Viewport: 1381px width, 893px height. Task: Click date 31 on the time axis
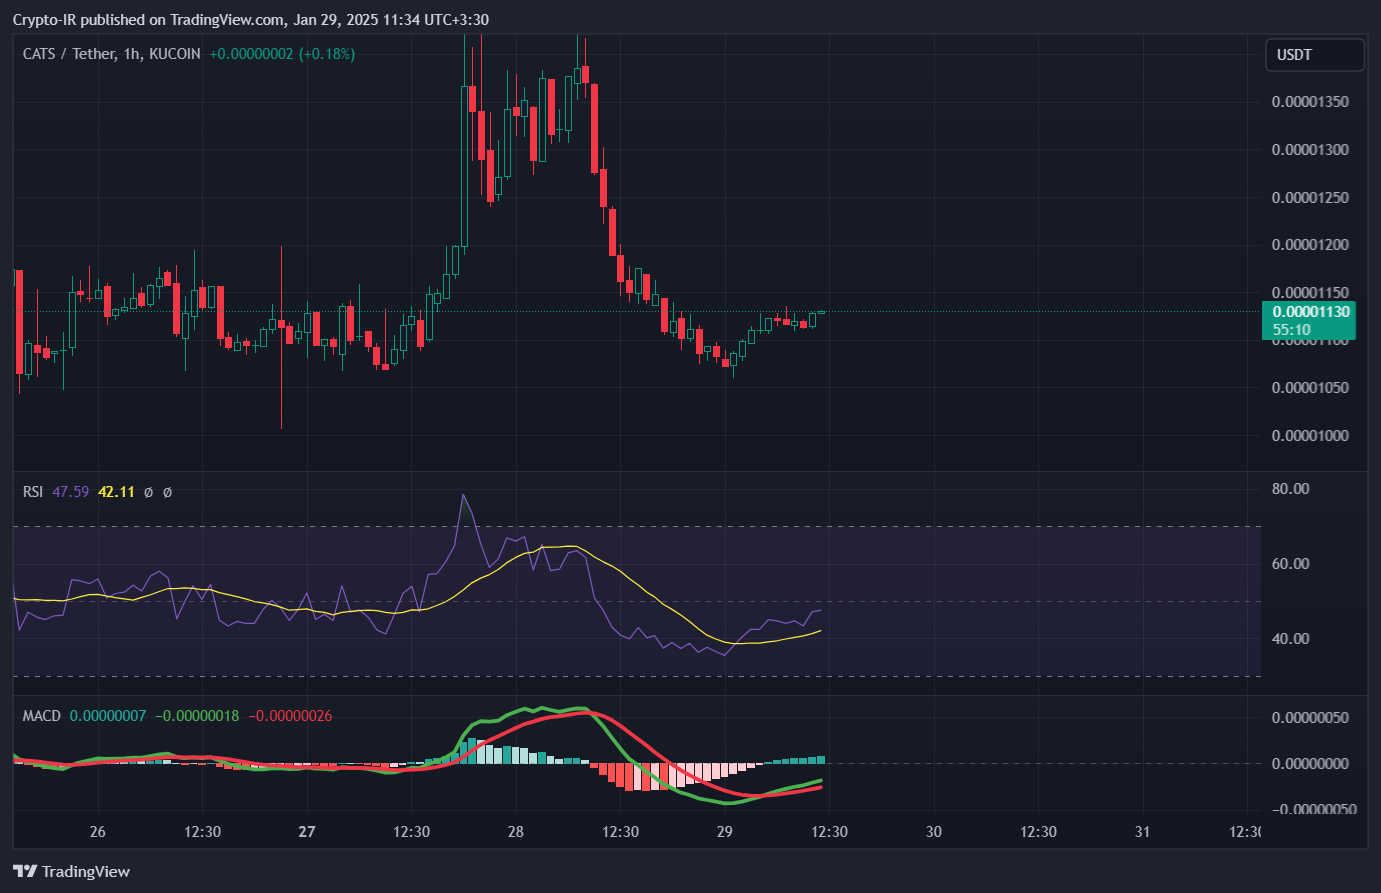pyautogui.click(x=1143, y=832)
